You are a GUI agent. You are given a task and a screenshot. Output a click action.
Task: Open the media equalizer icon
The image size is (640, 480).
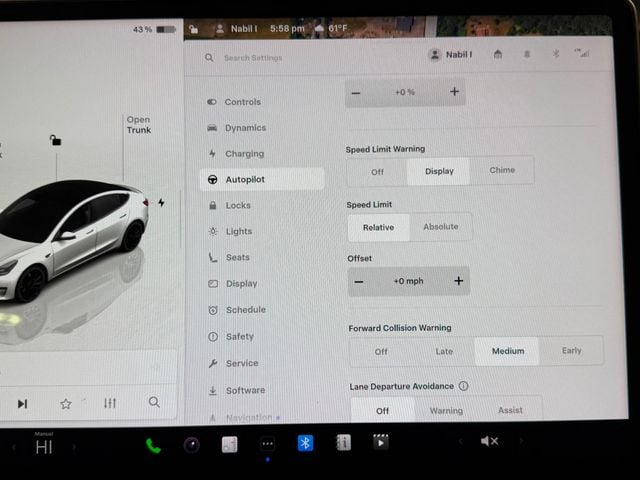tap(110, 403)
